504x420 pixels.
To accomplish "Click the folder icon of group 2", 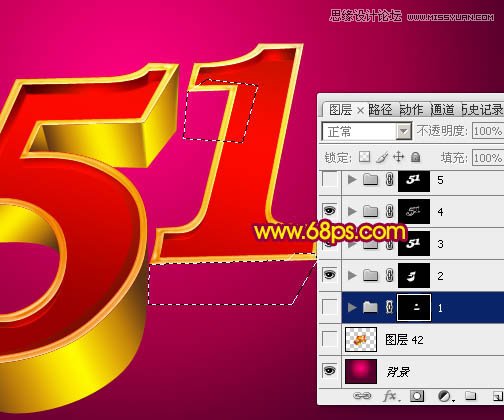I will pos(370,275).
